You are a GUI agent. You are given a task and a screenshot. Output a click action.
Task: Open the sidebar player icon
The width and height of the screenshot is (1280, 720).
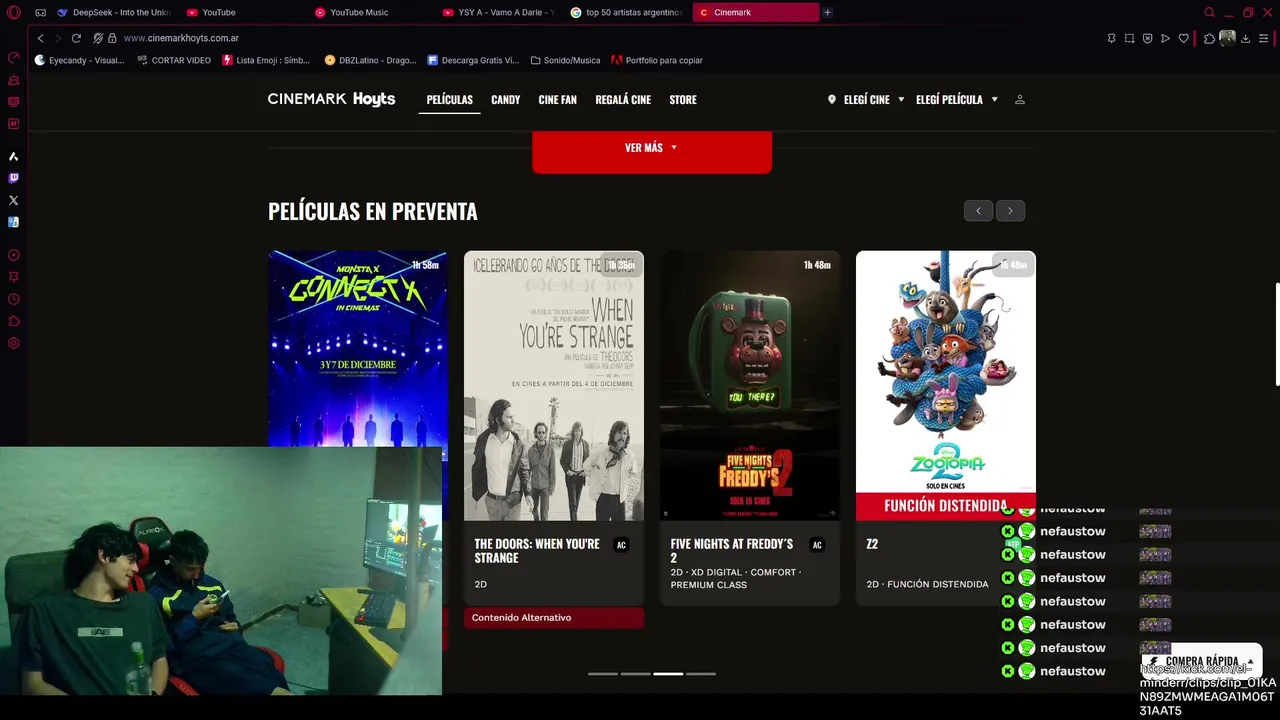pyautogui.click(x=14, y=255)
